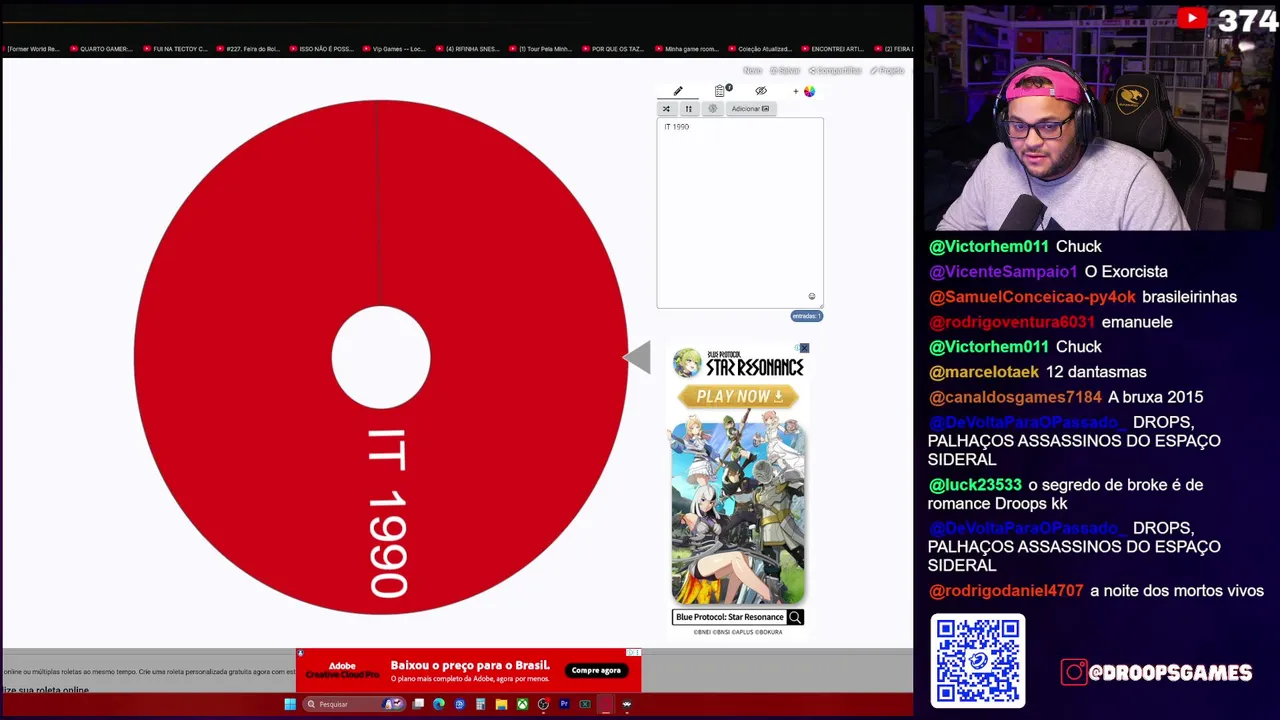Click the Pesquisar taskbar search box
This screenshot has height=720, width=1280.
click(355, 704)
